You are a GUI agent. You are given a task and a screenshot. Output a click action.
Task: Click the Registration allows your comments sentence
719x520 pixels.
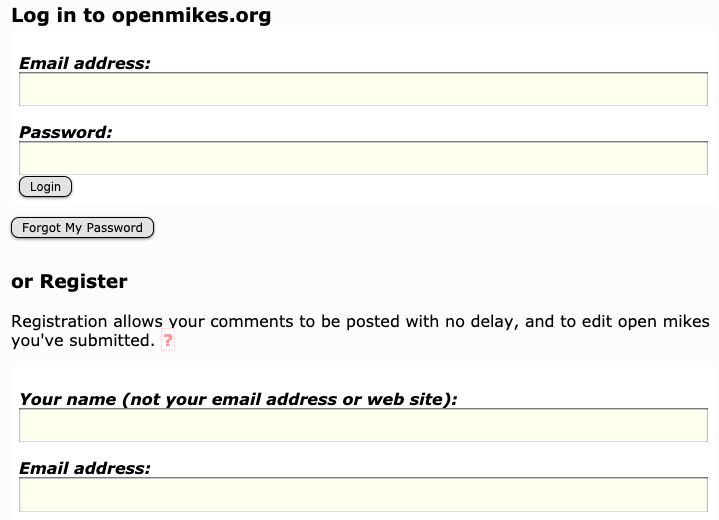[360, 331]
